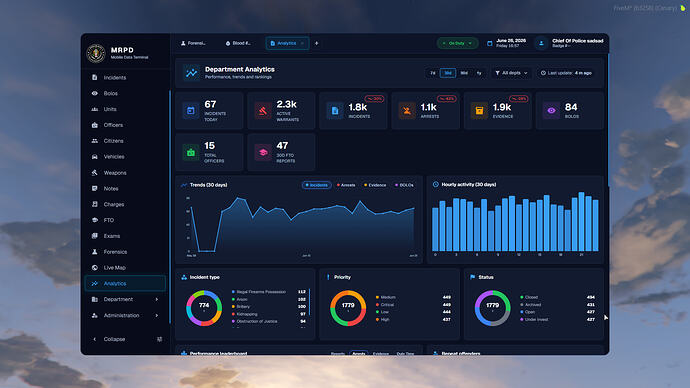Click the calendar icon beside the date
This screenshot has width=690, height=388.
point(489,43)
